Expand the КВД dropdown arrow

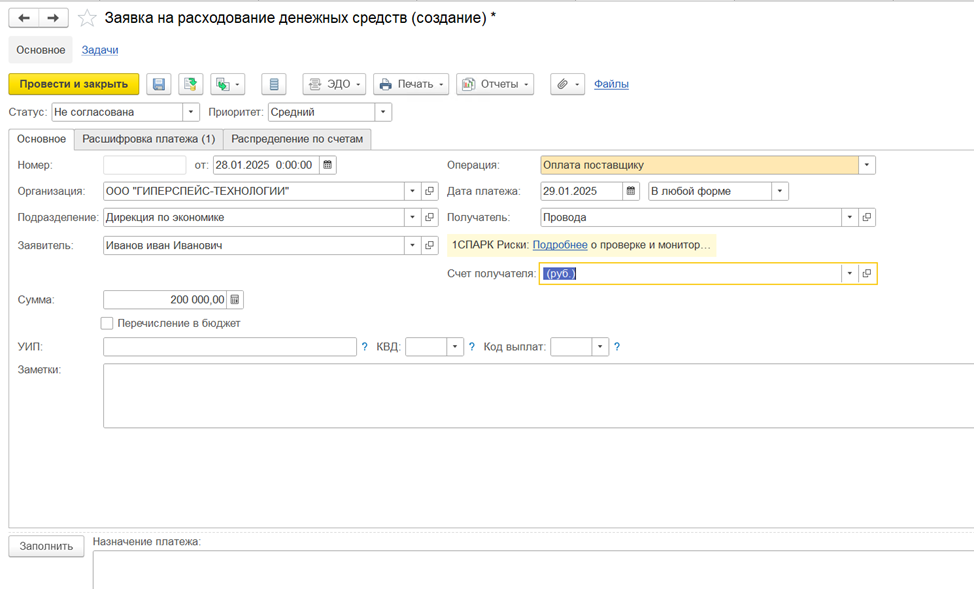click(x=455, y=347)
